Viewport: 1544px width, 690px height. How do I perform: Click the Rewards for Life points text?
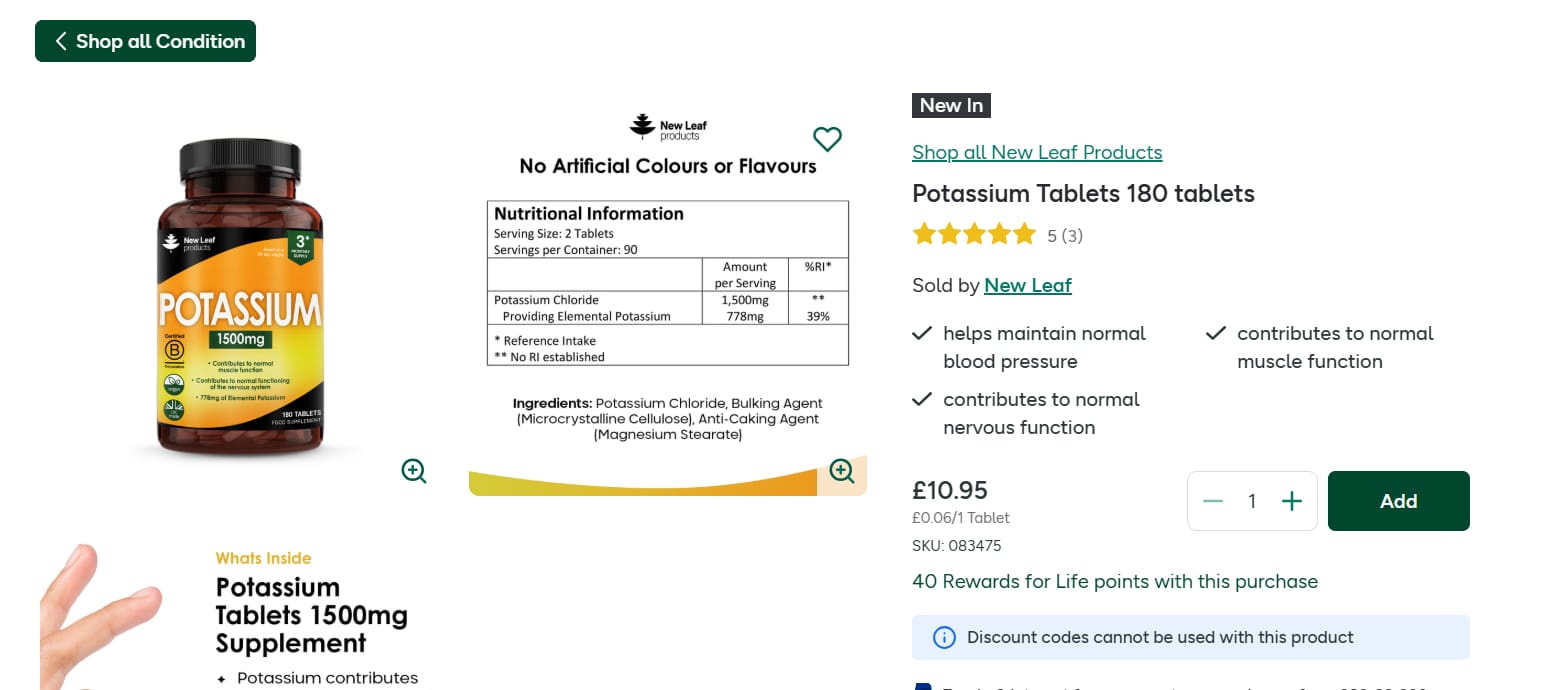[x=1115, y=581]
